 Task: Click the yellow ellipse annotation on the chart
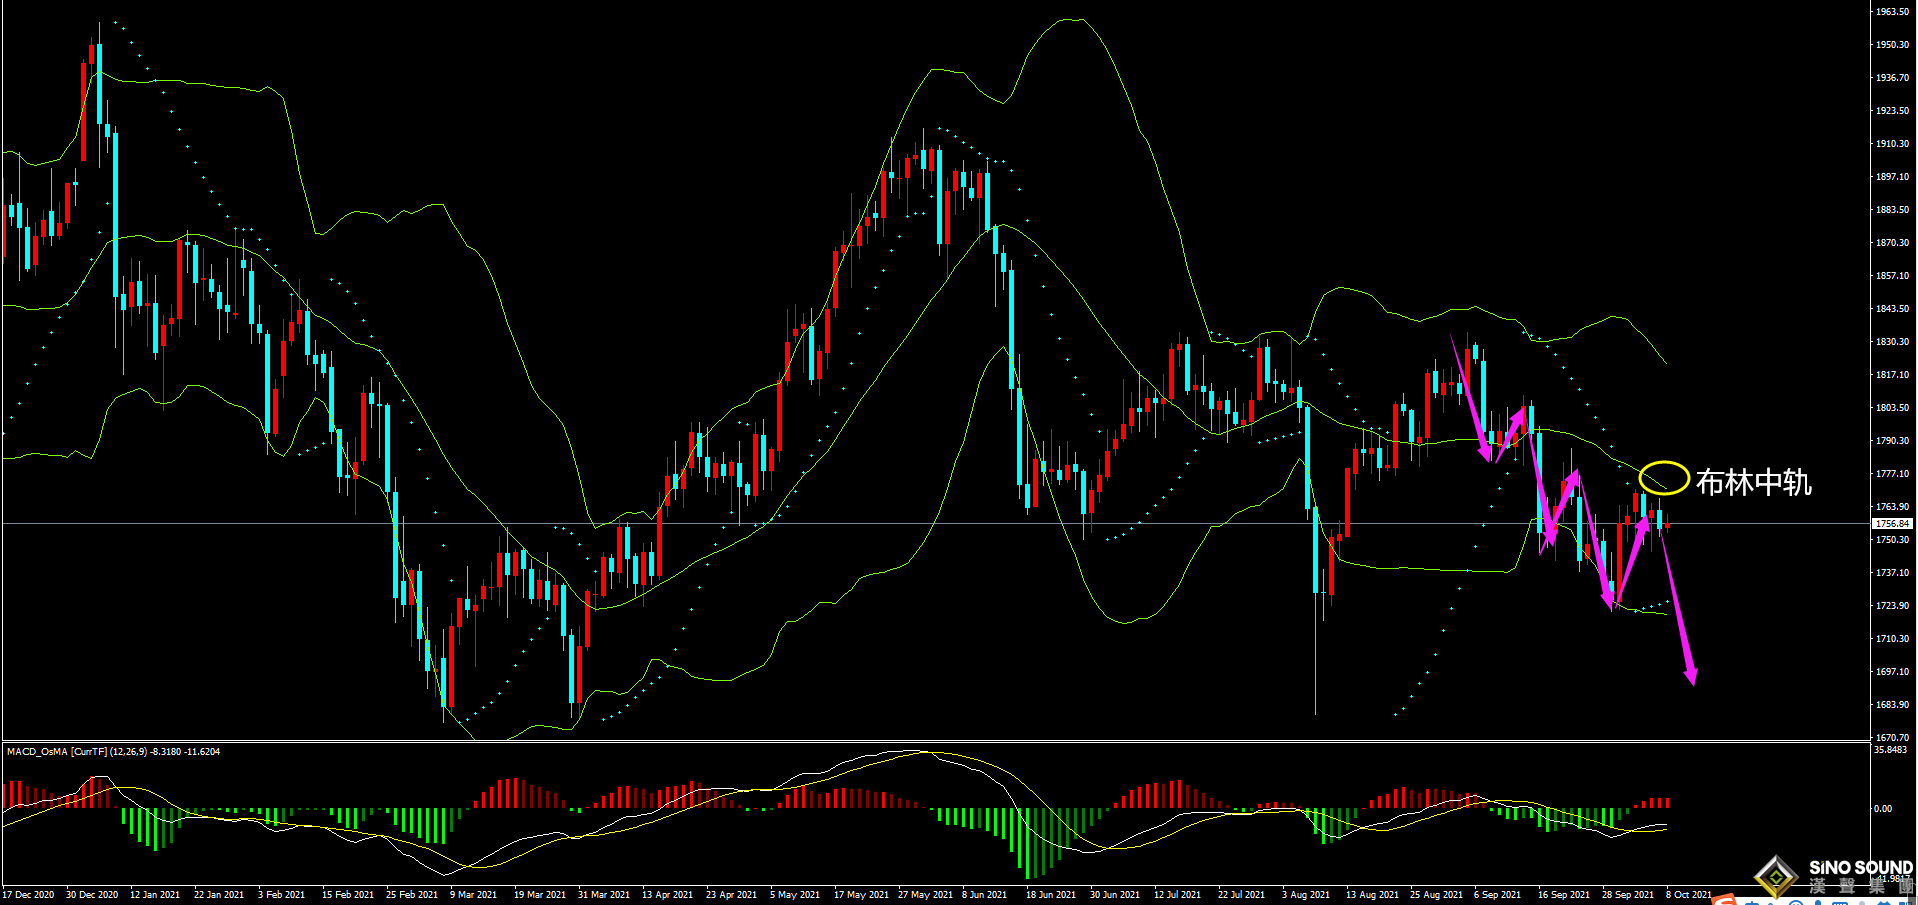coord(1664,478)
